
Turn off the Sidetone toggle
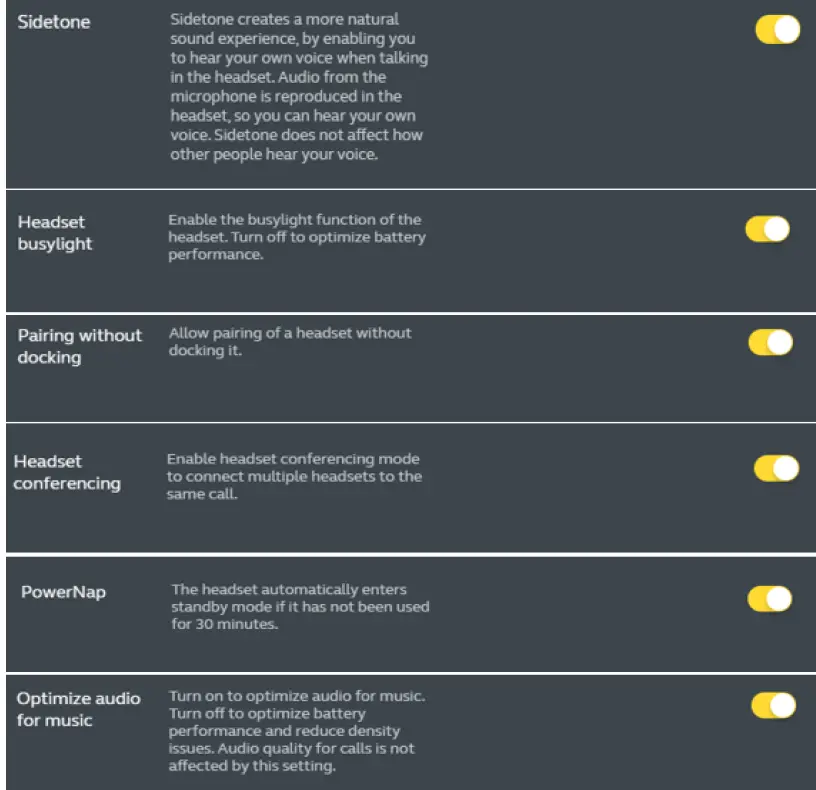pos(777,29)
